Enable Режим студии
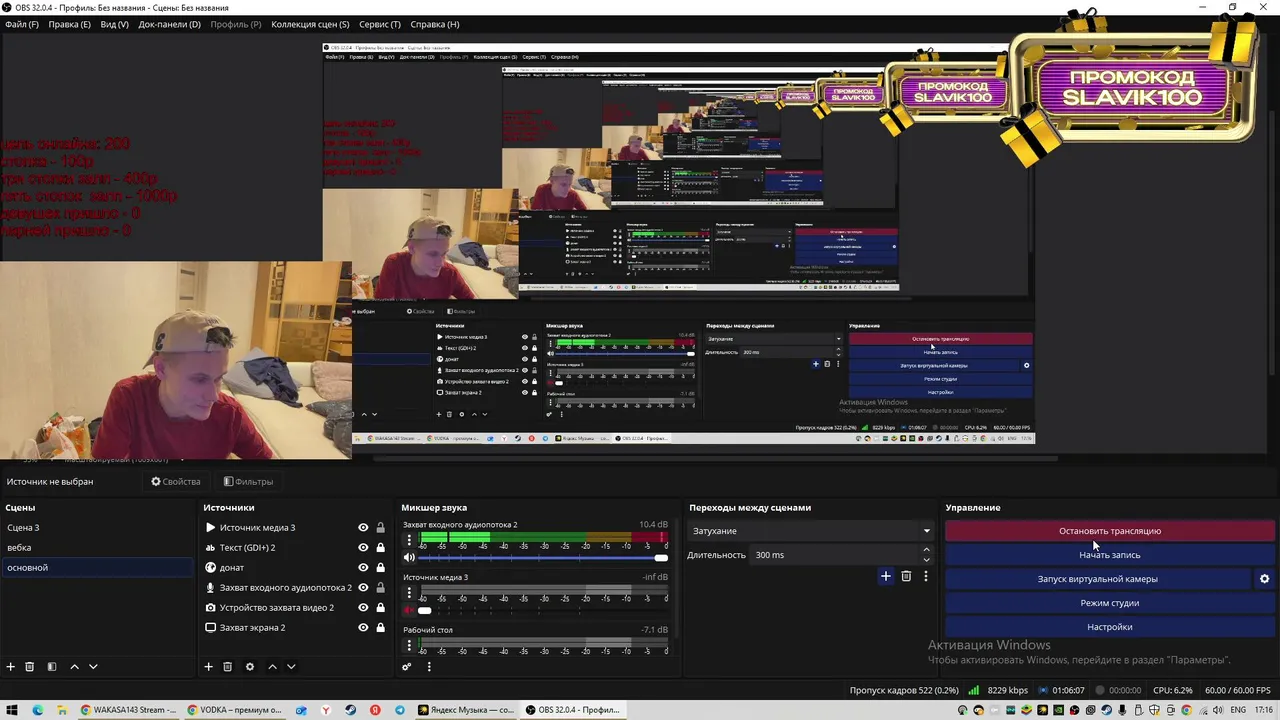 tap(1110, 603)
